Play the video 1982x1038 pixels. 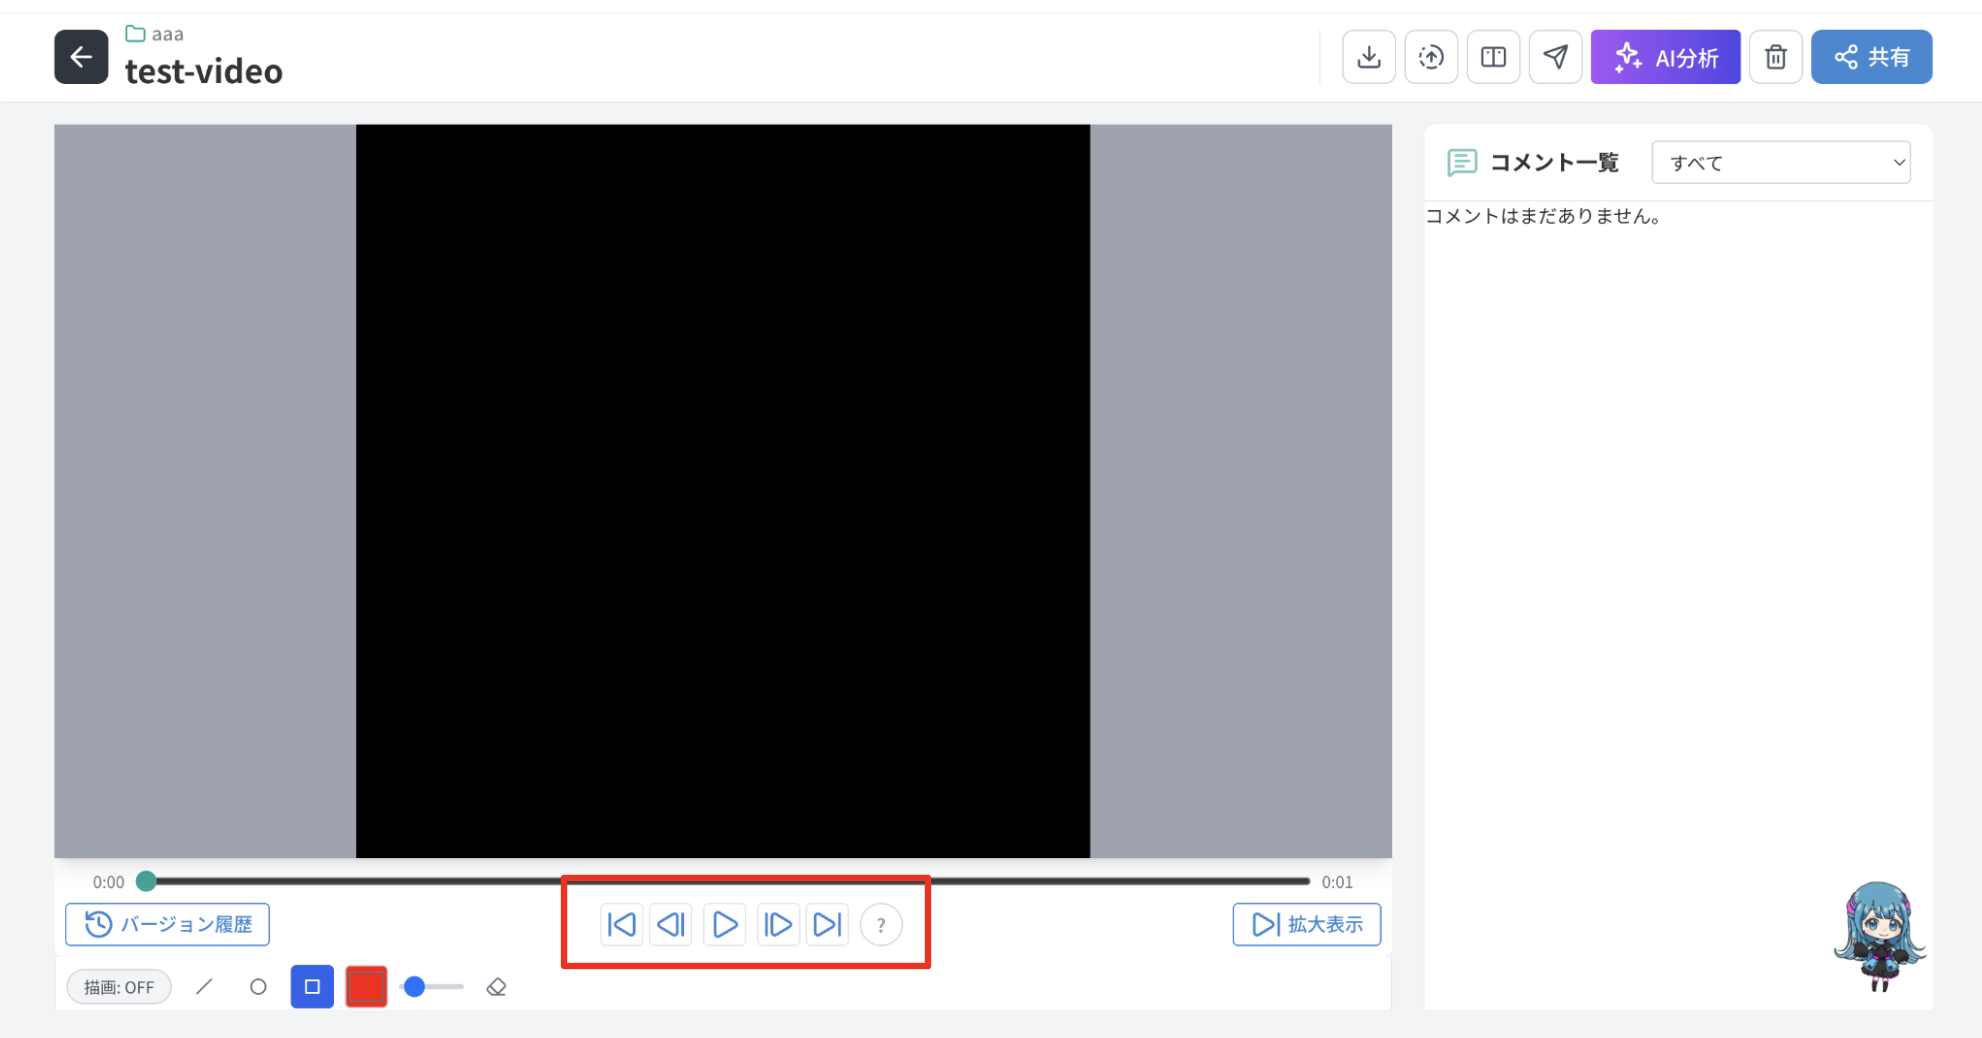724,924
